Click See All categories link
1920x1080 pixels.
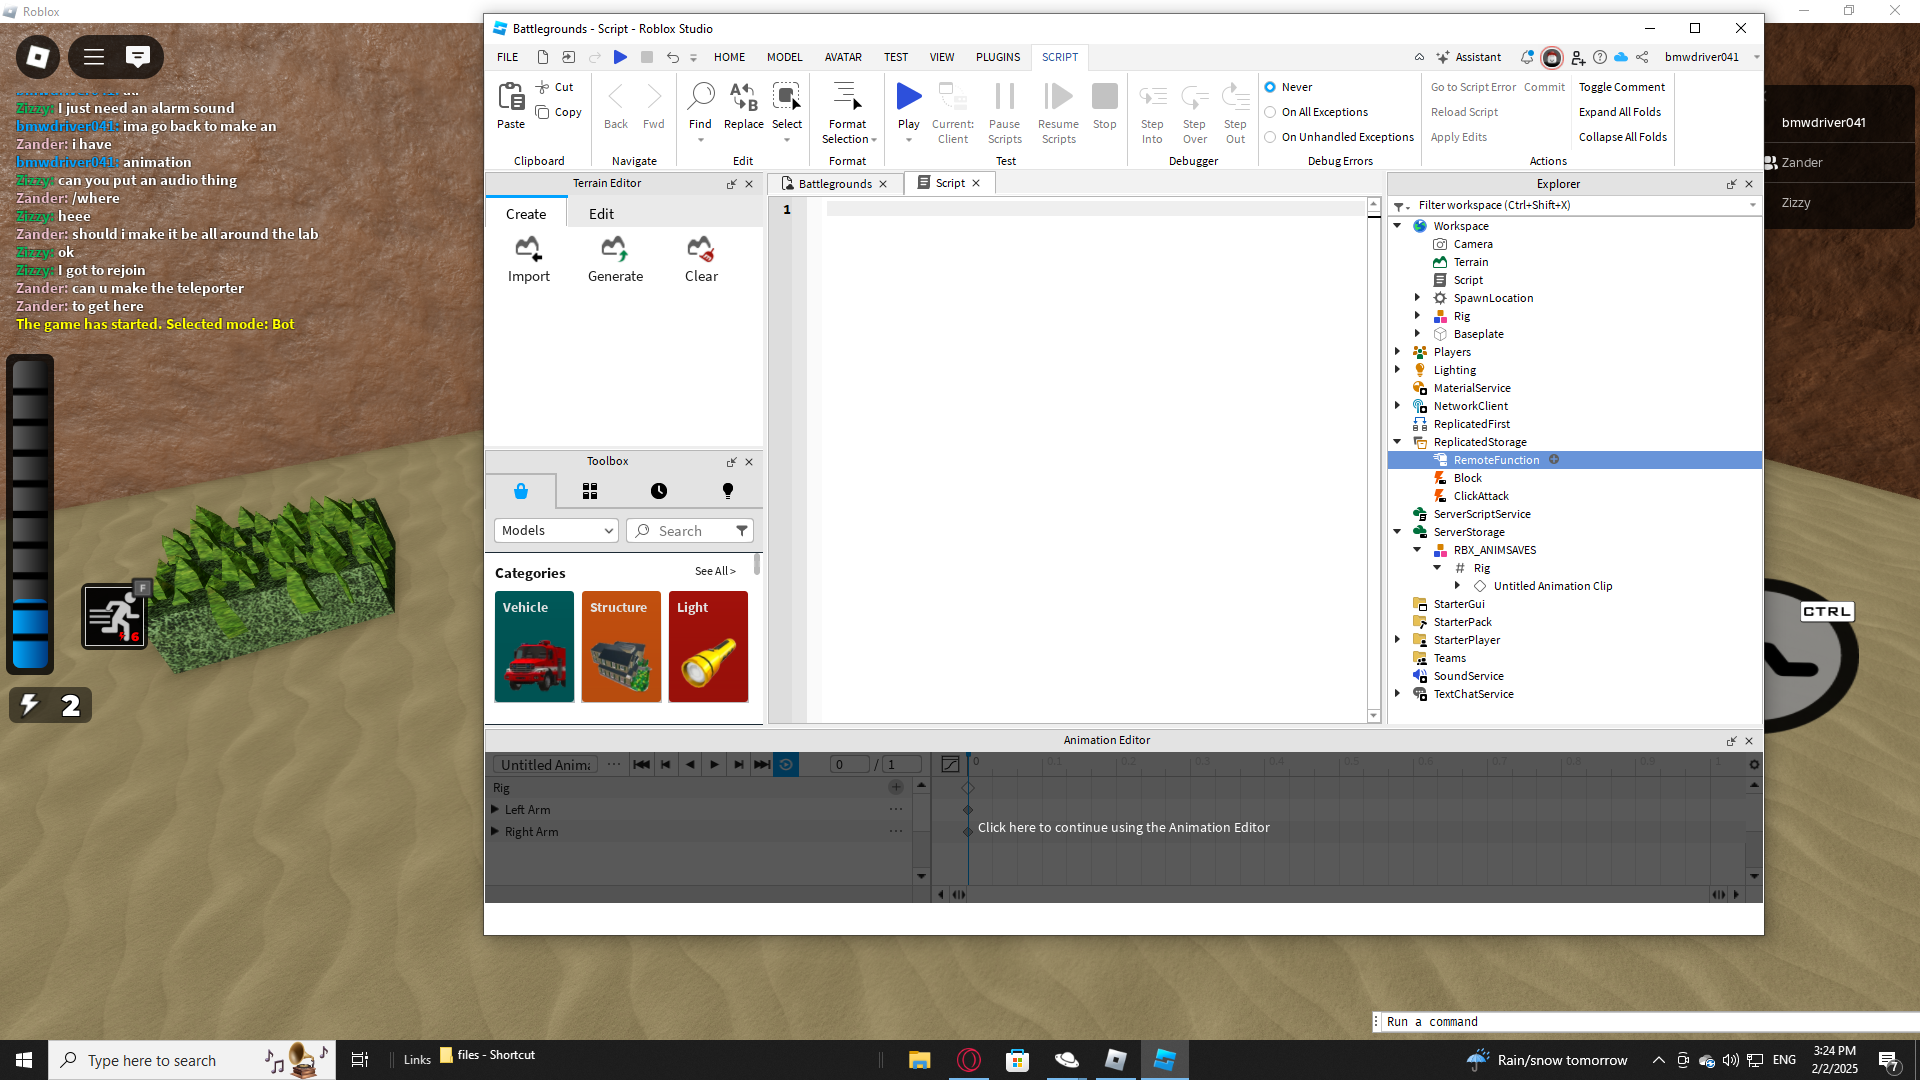(715, 571)
